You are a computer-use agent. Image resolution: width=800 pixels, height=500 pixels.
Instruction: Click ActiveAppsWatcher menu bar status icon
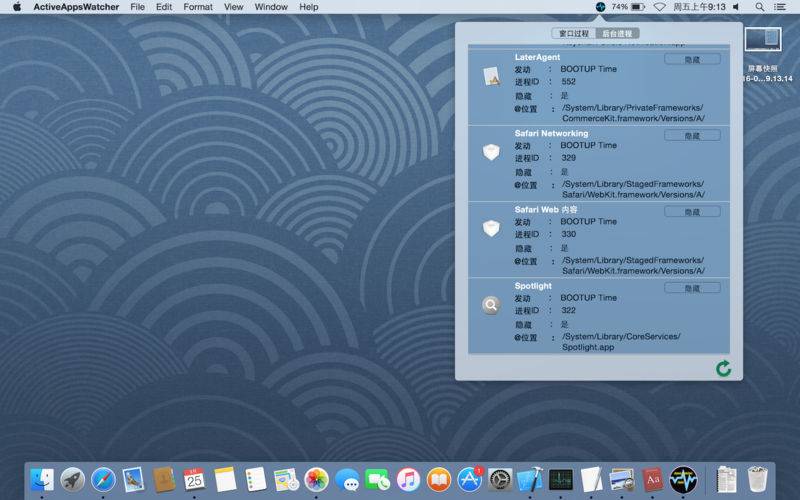click(x=600, y=7)
